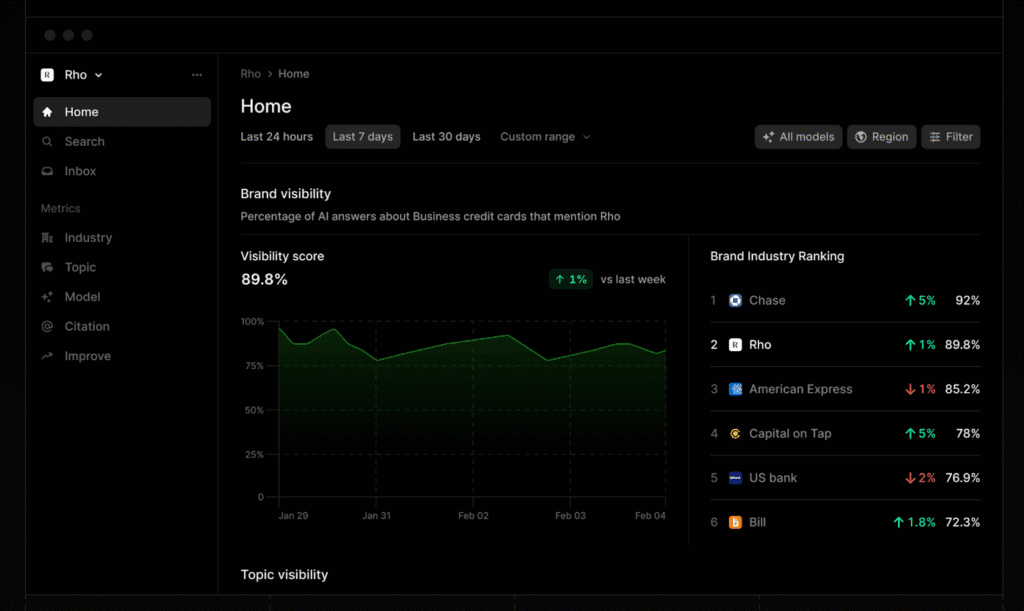The width and height of the screenshot is (1024, 611).
Task: Click the Model sparkle icon in sidebar
Action: click(x=47, y=297)
